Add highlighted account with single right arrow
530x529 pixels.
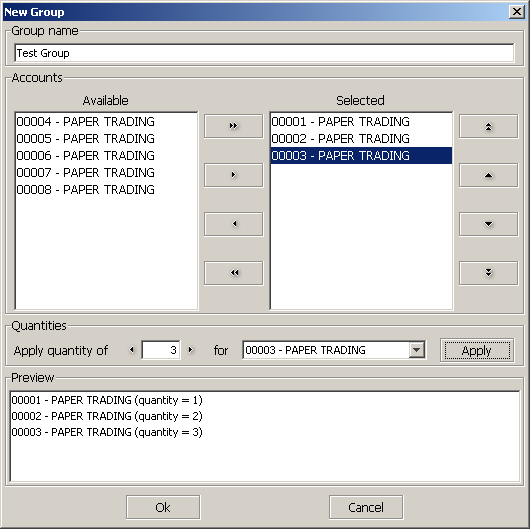click(x=233, y=175)
